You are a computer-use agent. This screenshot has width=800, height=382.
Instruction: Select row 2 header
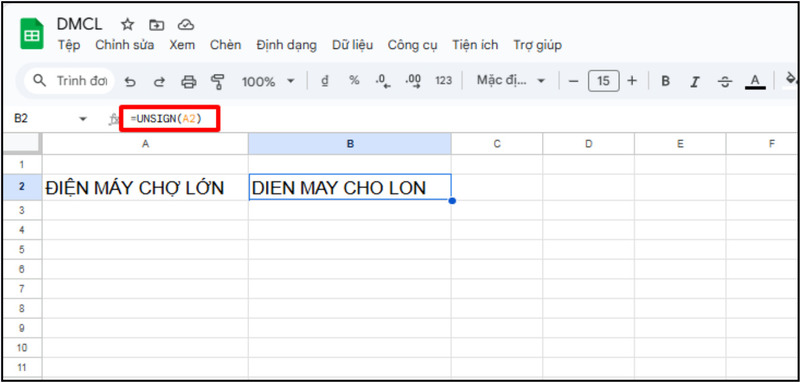point(21,187)
